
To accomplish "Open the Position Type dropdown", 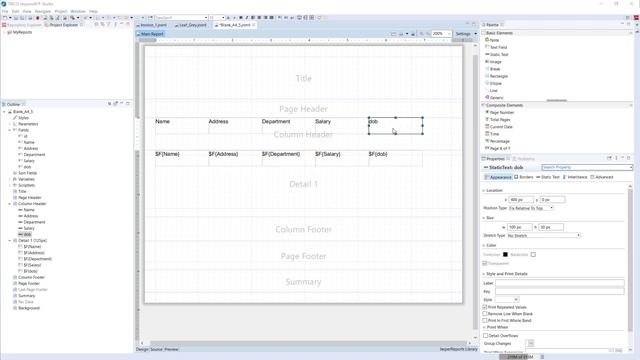I will pos(531,208).
